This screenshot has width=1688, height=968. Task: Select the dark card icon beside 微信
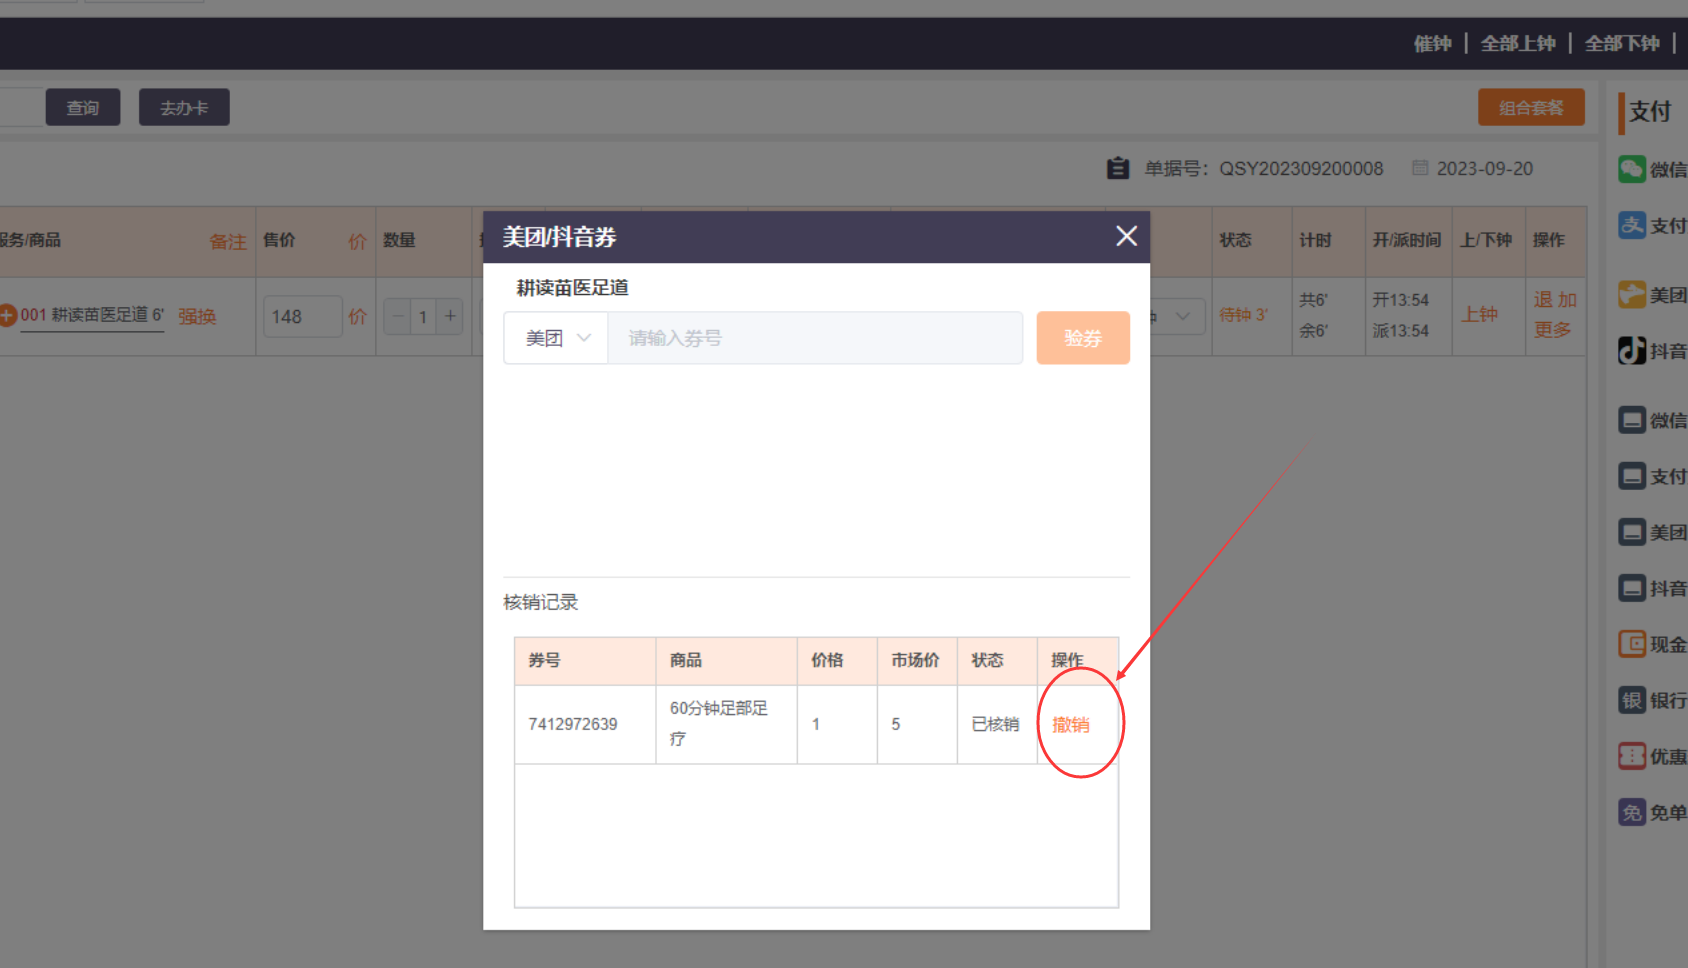pyautogui.click(x=1632, y=420)
